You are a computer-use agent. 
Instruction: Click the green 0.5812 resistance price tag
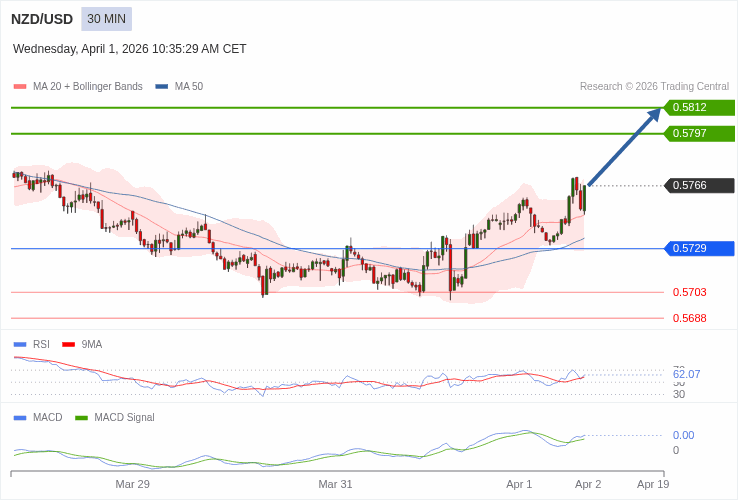[698, 108]
